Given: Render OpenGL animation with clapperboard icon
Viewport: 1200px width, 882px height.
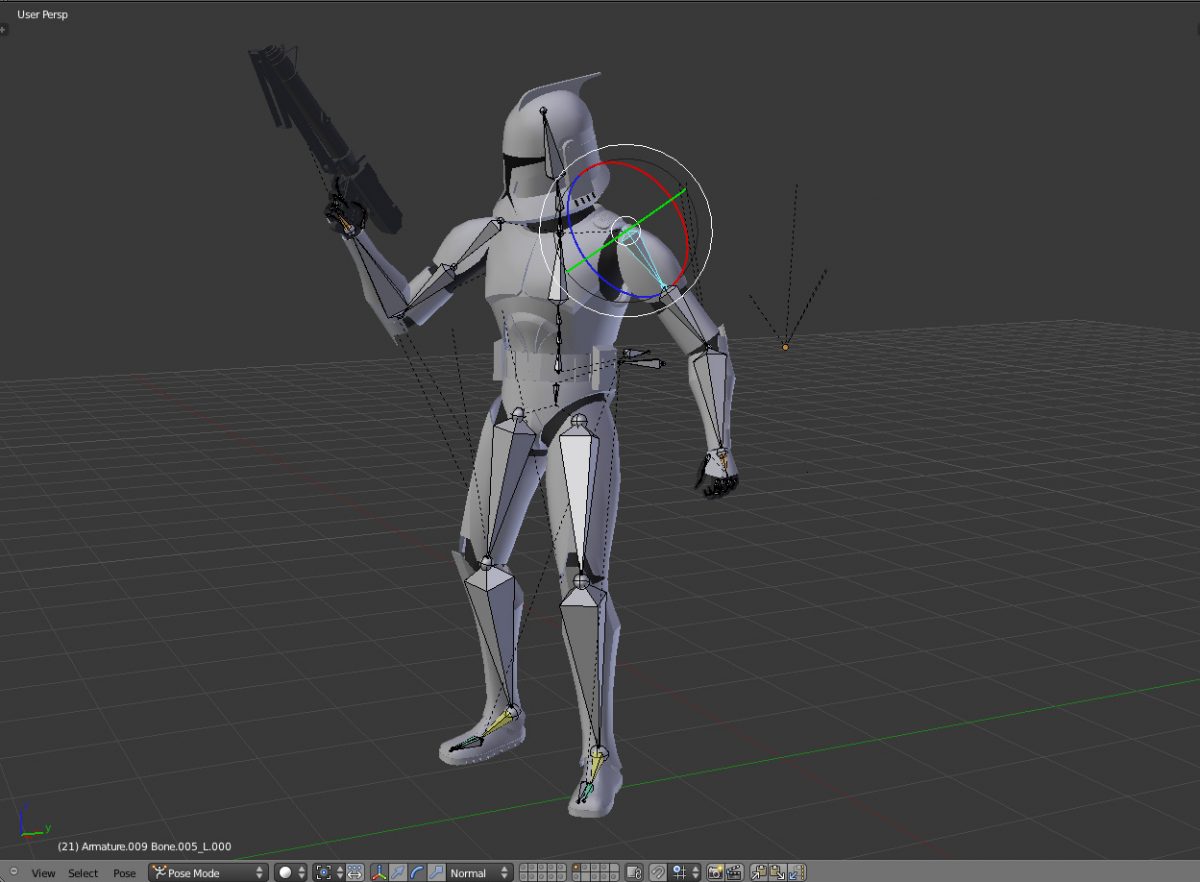Looking at the screenshot, I should pyautogui.click(x=734, y=873).
